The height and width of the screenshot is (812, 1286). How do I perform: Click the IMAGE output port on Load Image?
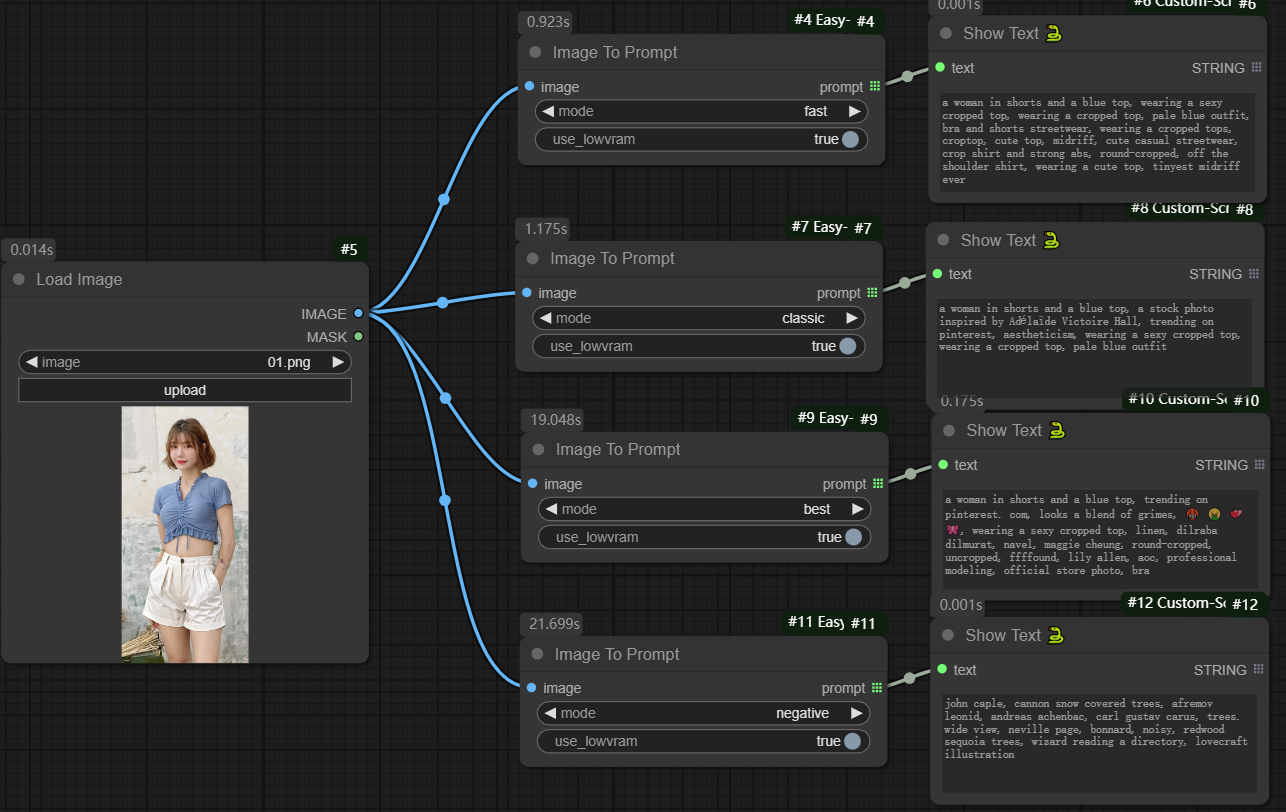(x=358, y=314)
